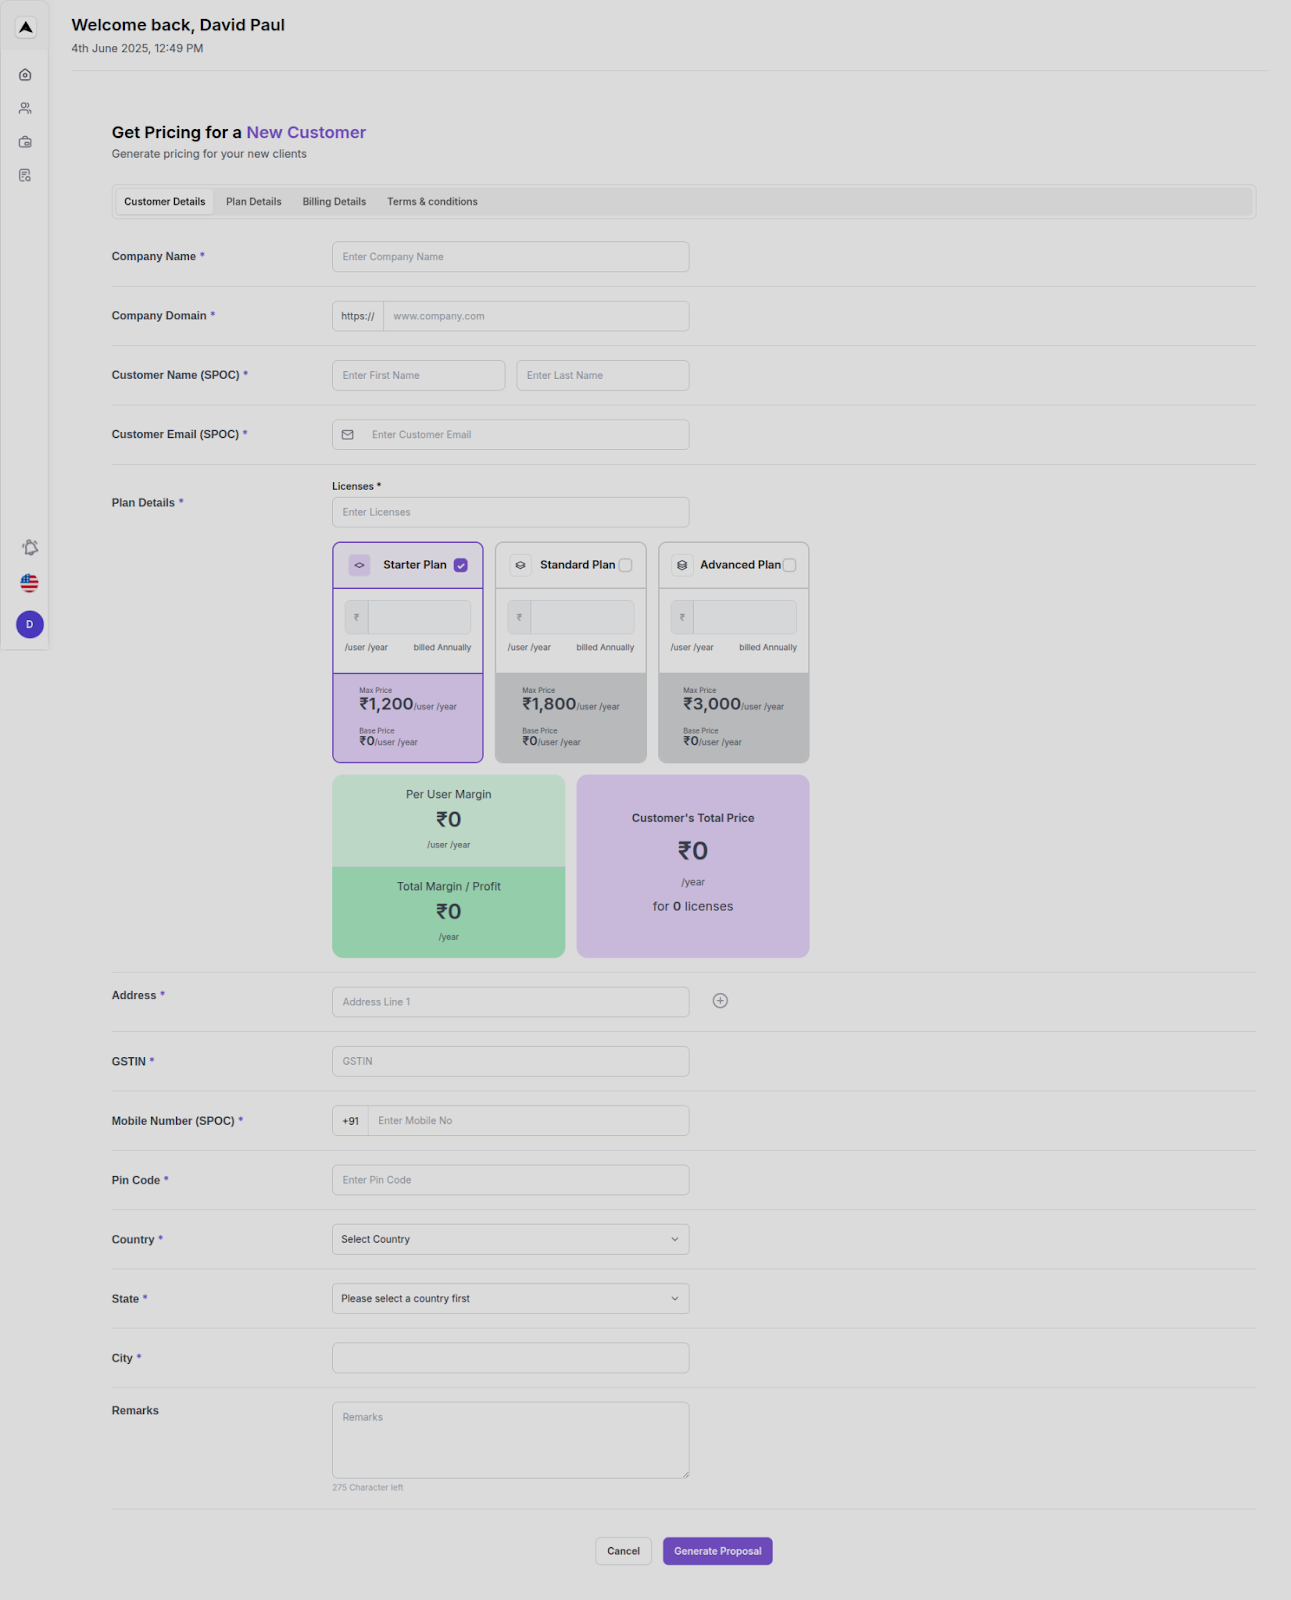Focus the Pin Code input field

pos(511,1180)
